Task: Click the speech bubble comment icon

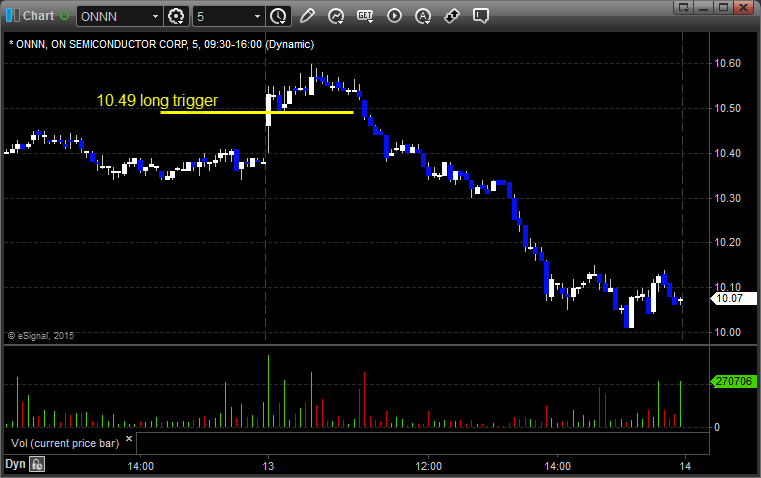Action: (x=481, y=16)
